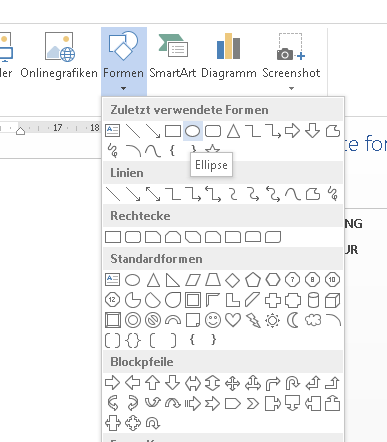The height and width of the screenshot is (442, 387).
Task: Choose the U-turn block arrow
Action: click(x=293, y=383)
